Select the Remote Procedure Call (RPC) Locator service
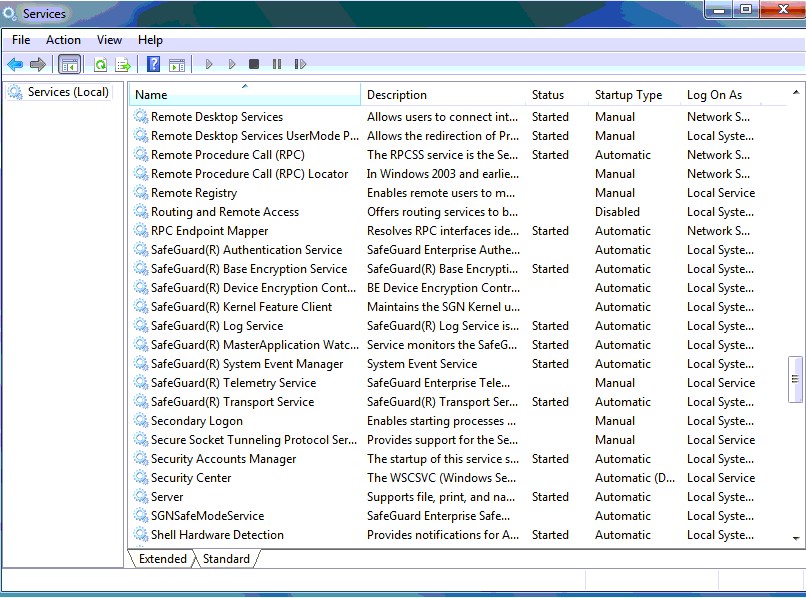 (x=249, y=174)
